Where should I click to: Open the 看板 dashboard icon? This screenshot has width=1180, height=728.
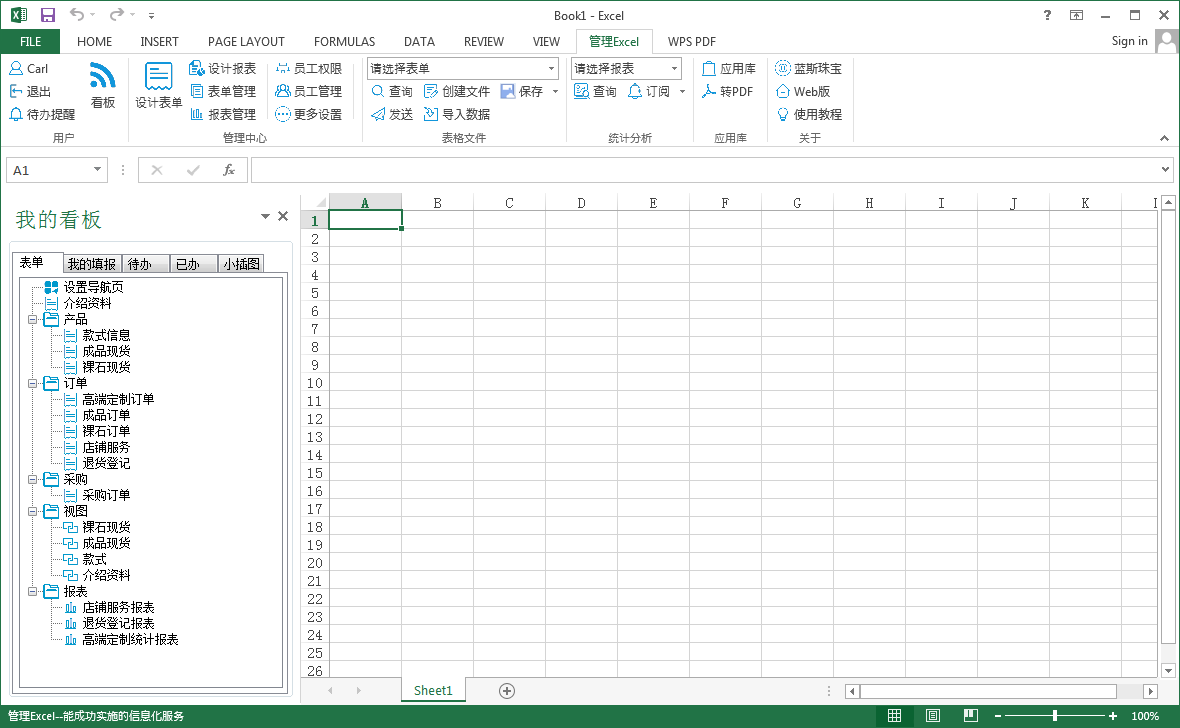click(102, 85)
